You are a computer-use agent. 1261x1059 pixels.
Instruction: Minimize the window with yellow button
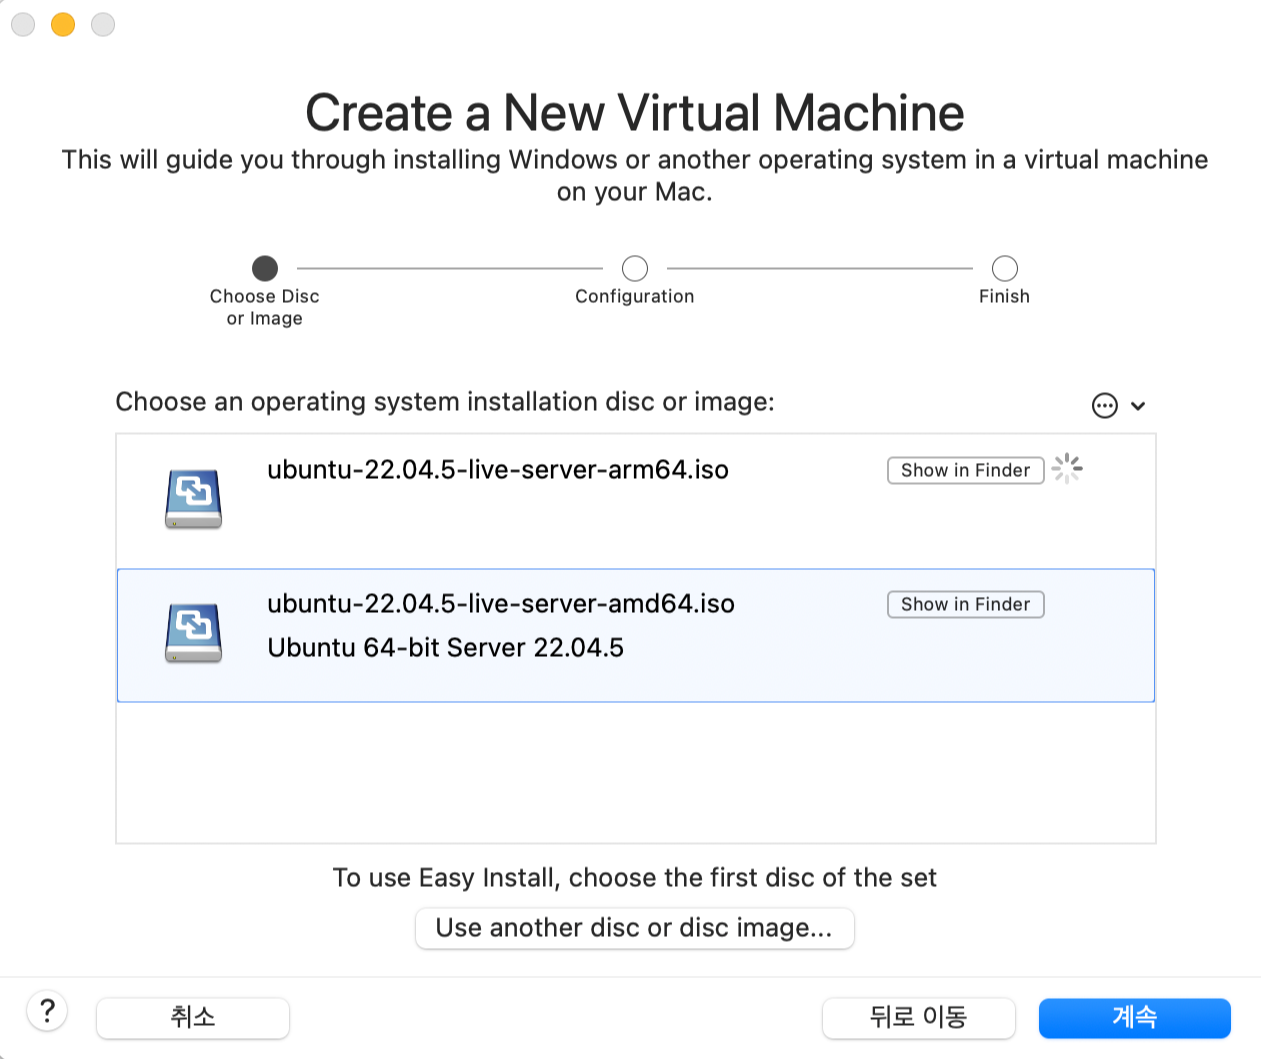63,24
